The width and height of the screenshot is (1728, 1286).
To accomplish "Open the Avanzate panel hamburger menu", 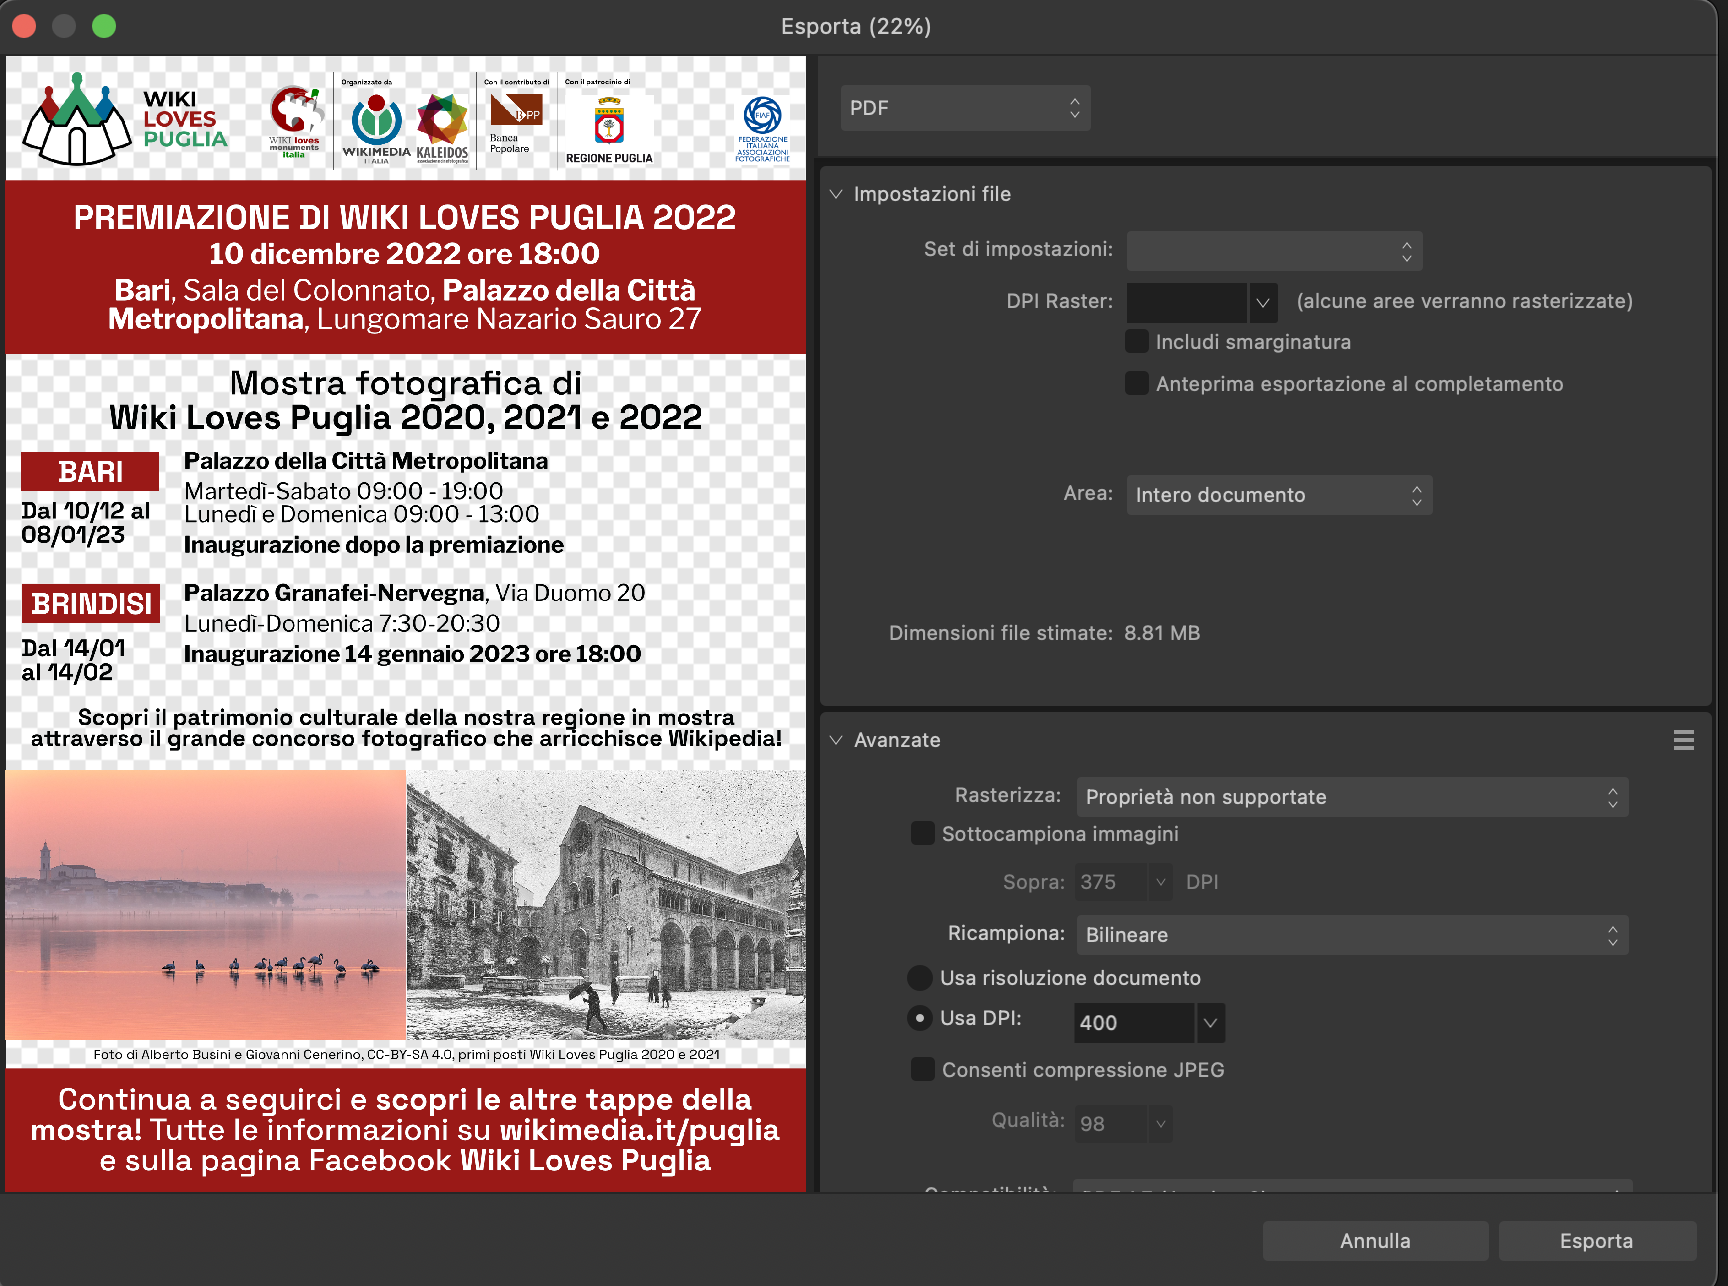I will [x=1683, y=740].
